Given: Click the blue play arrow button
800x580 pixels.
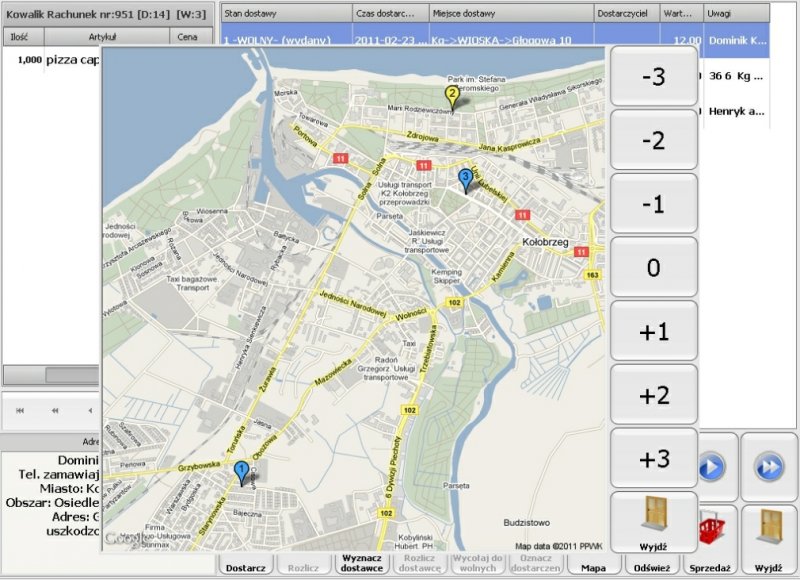Looking at the screenshot, I should click(x=711, y=467).
